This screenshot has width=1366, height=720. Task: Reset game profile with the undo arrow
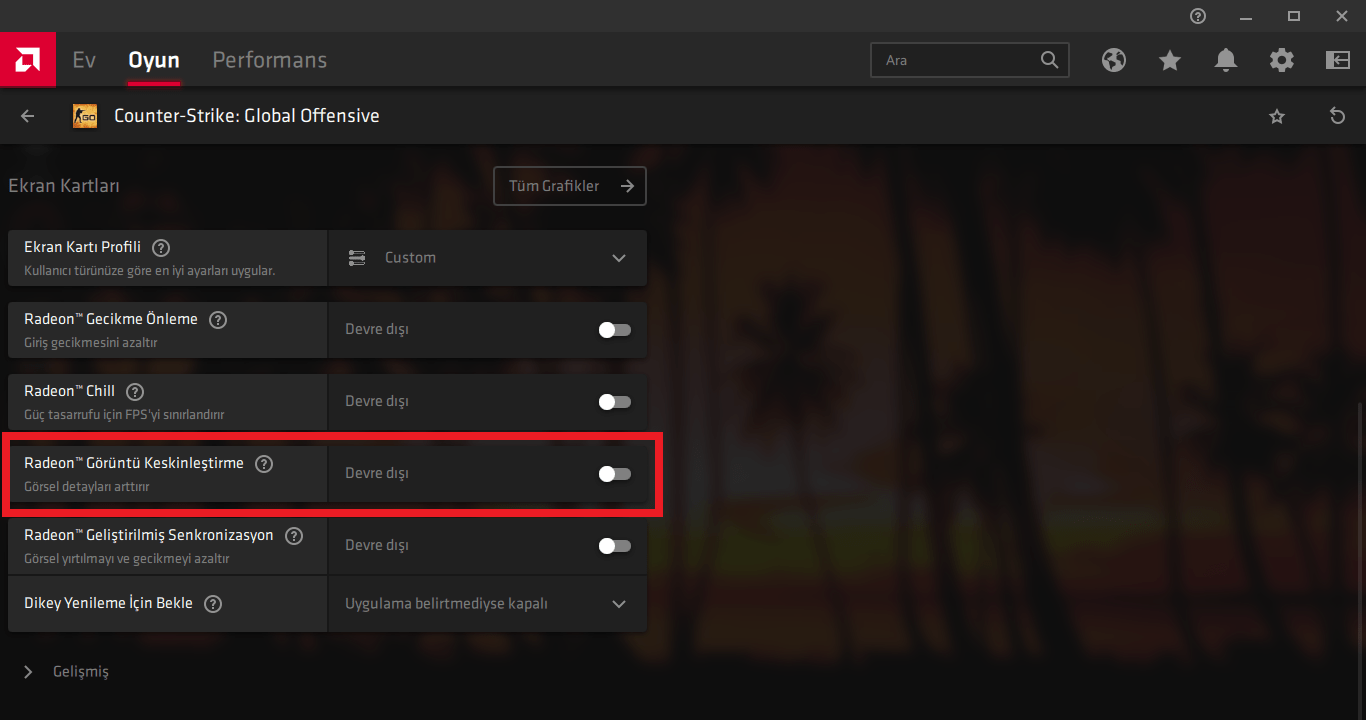tap(1338, 116)
